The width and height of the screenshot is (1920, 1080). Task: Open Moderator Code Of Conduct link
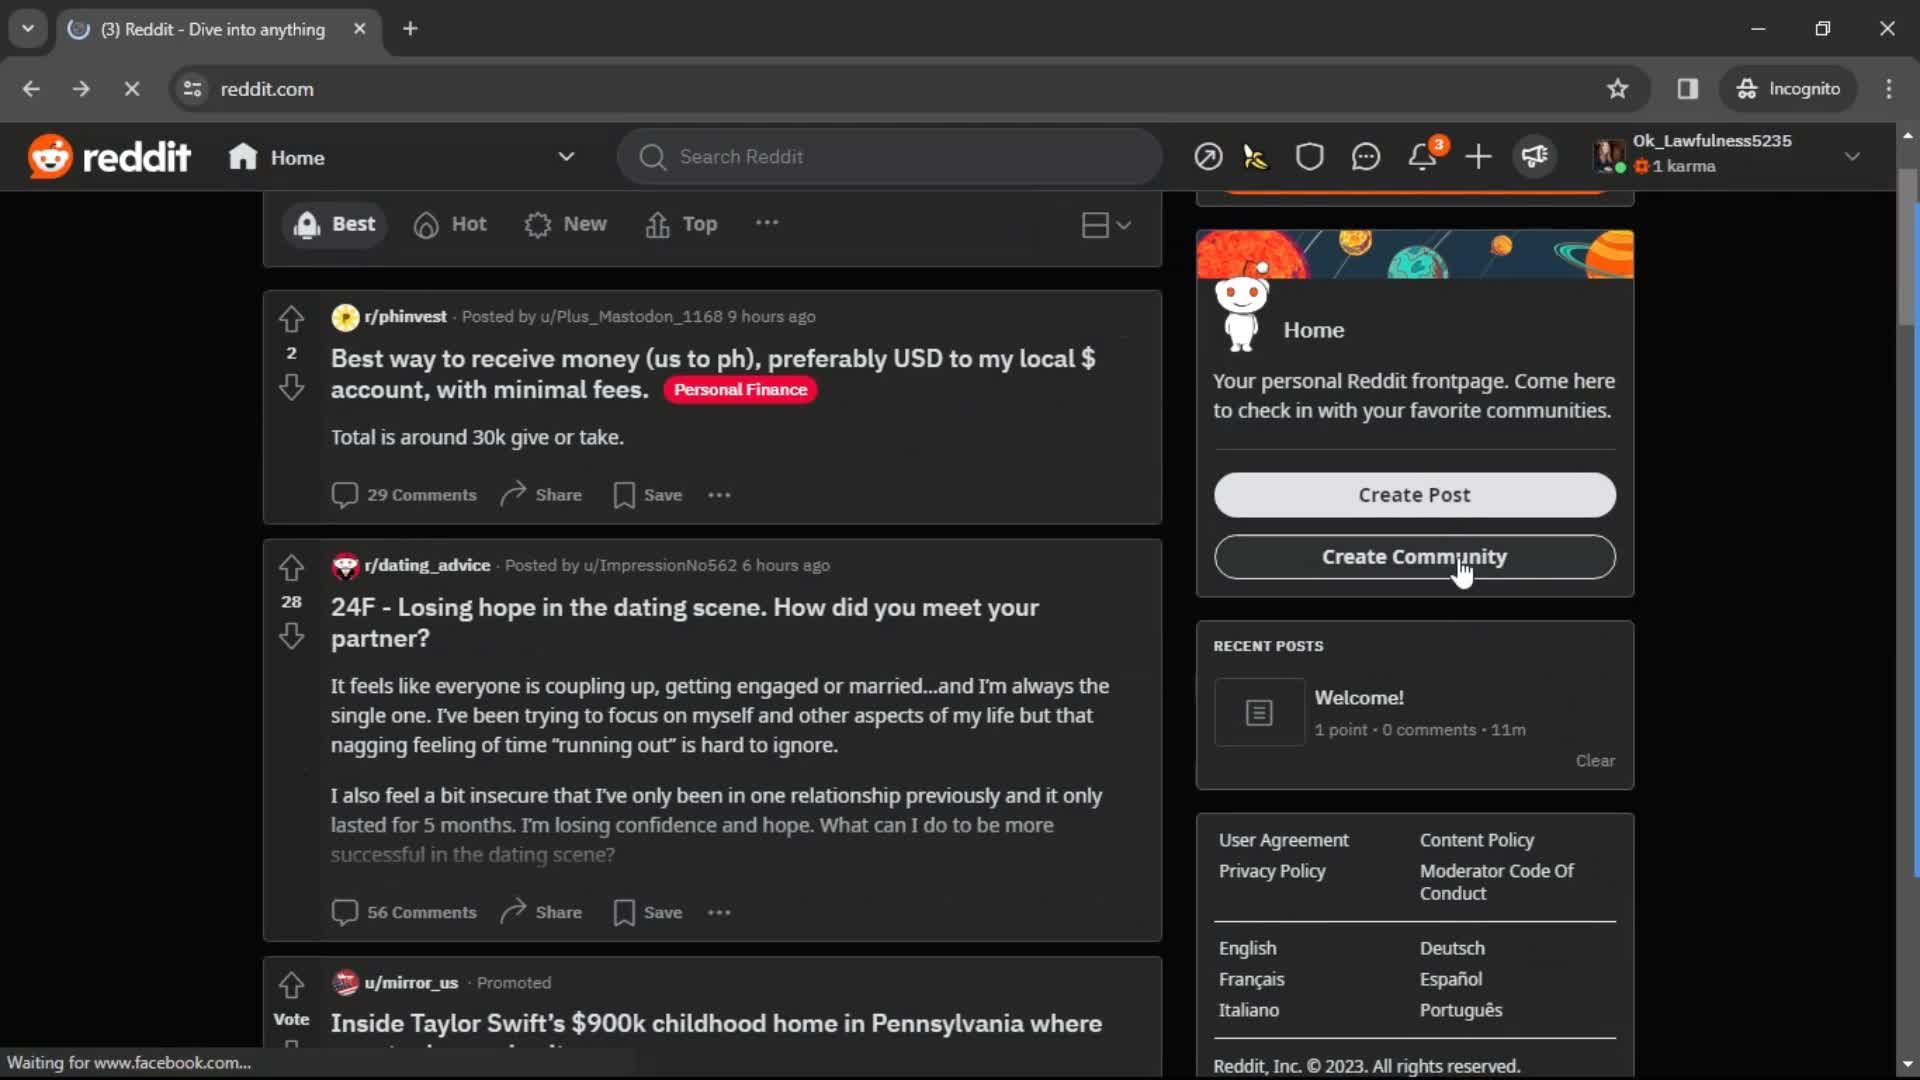pyautogui.click(x=1496, y=882)
